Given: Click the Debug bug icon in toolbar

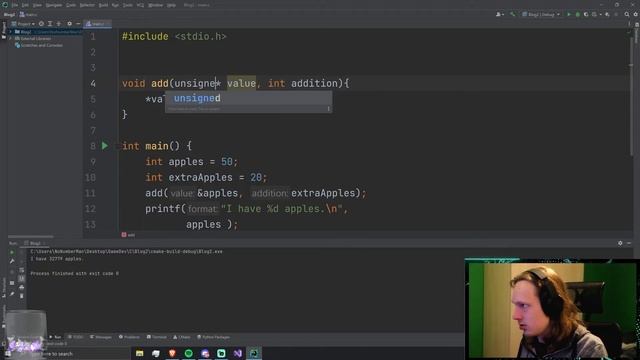Looking at the screenshot, I should point(578,14).
